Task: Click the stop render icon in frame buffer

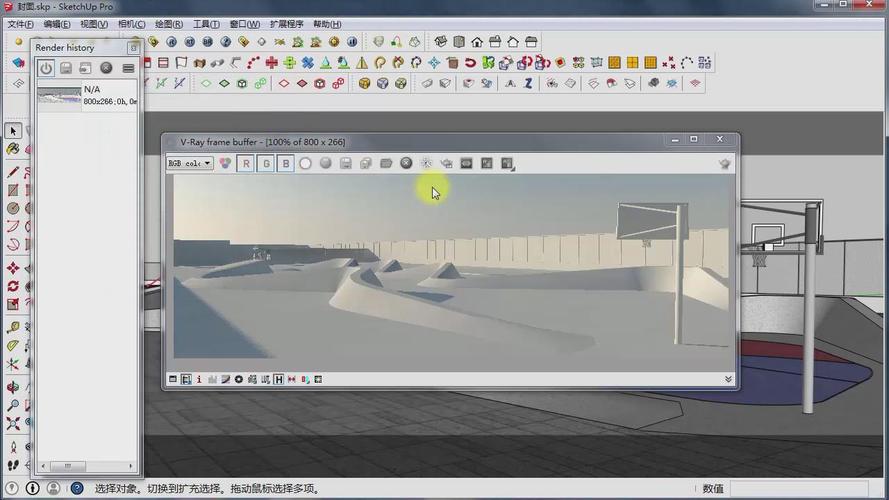Action: pos(406,163)
